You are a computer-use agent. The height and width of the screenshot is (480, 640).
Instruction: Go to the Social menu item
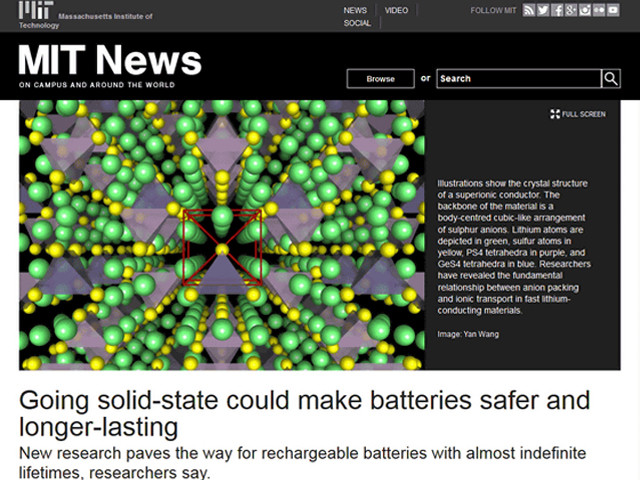point(357,23)
